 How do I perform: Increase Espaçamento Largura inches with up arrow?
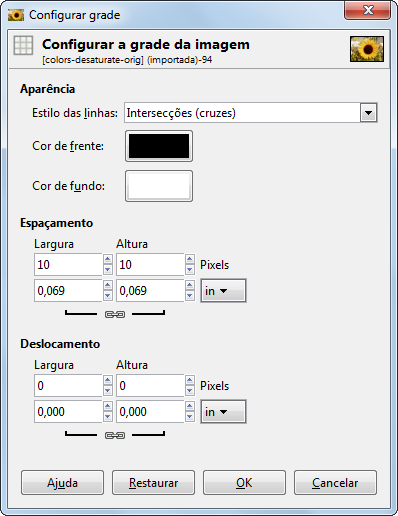point(108,285)
